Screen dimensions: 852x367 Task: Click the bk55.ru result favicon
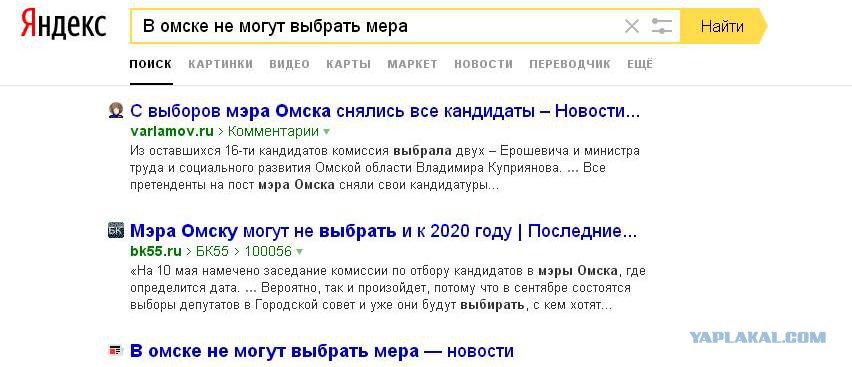pyautogui.click(x=116, y=230)
